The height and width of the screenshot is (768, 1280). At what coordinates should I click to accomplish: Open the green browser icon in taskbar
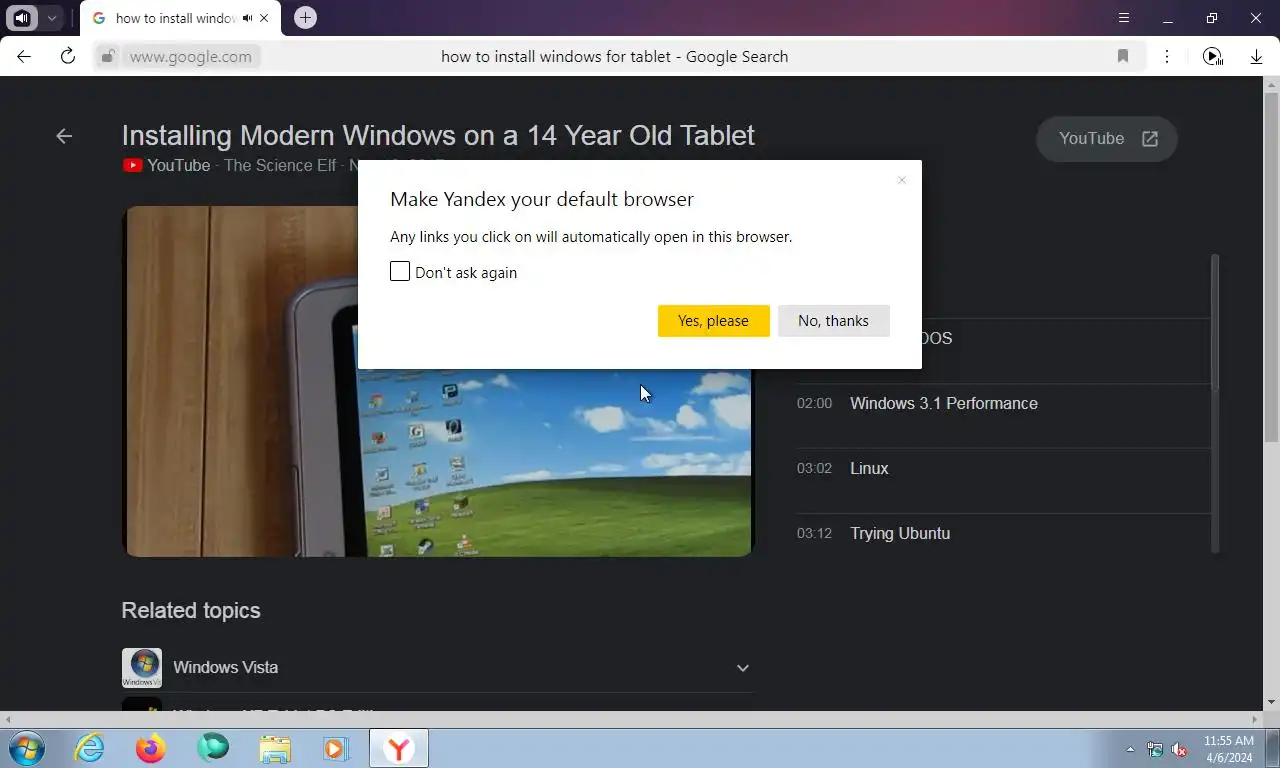(213, 747)
